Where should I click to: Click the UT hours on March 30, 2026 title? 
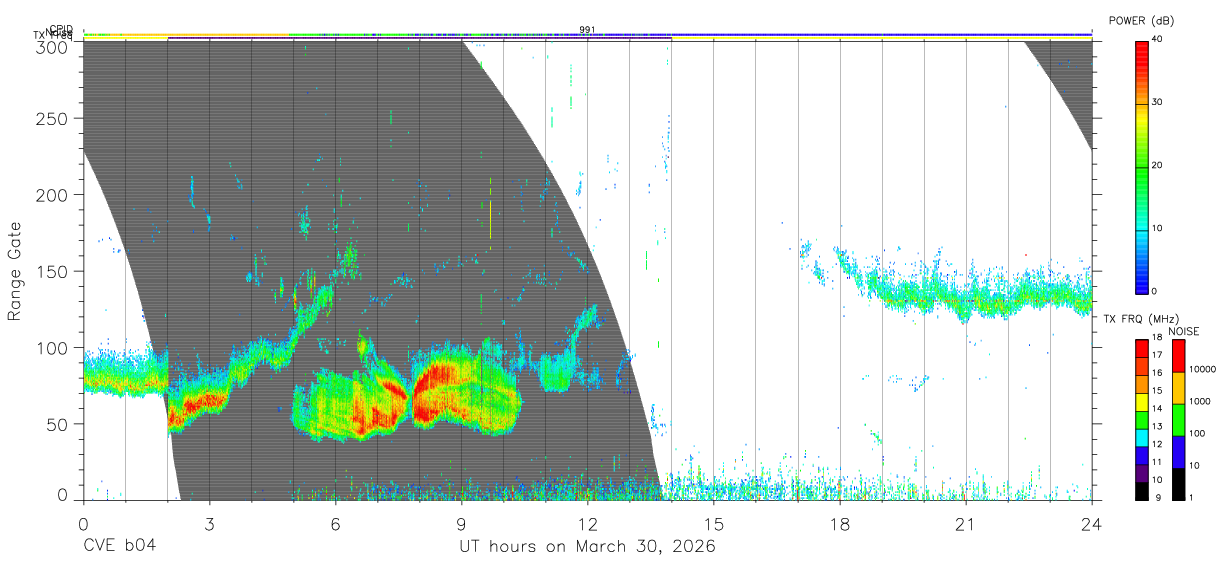click(x=587, y=547)
